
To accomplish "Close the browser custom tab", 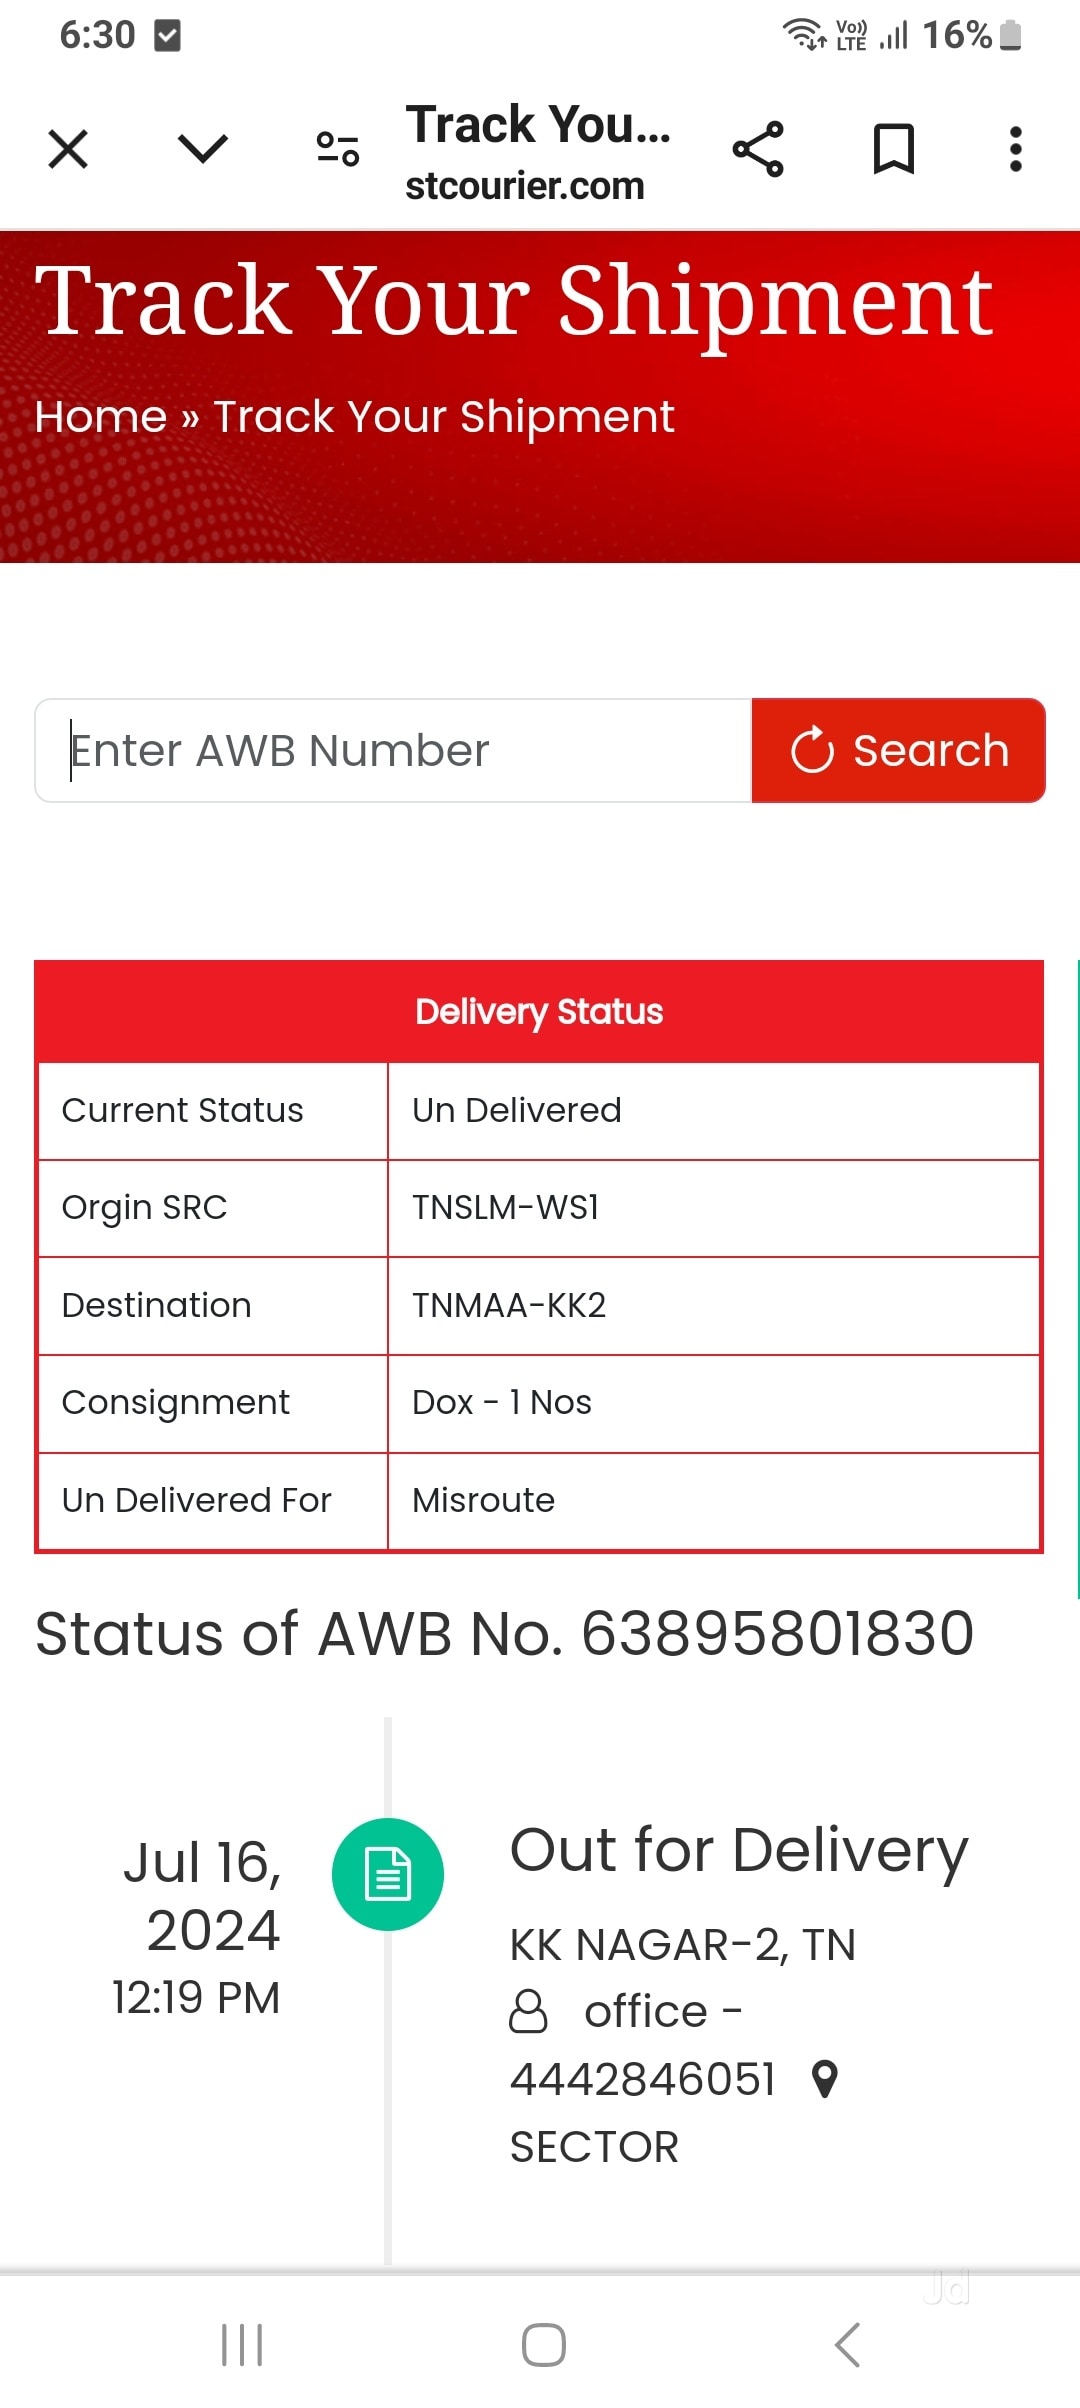I will pyautogui.click(x=68, y=150).
